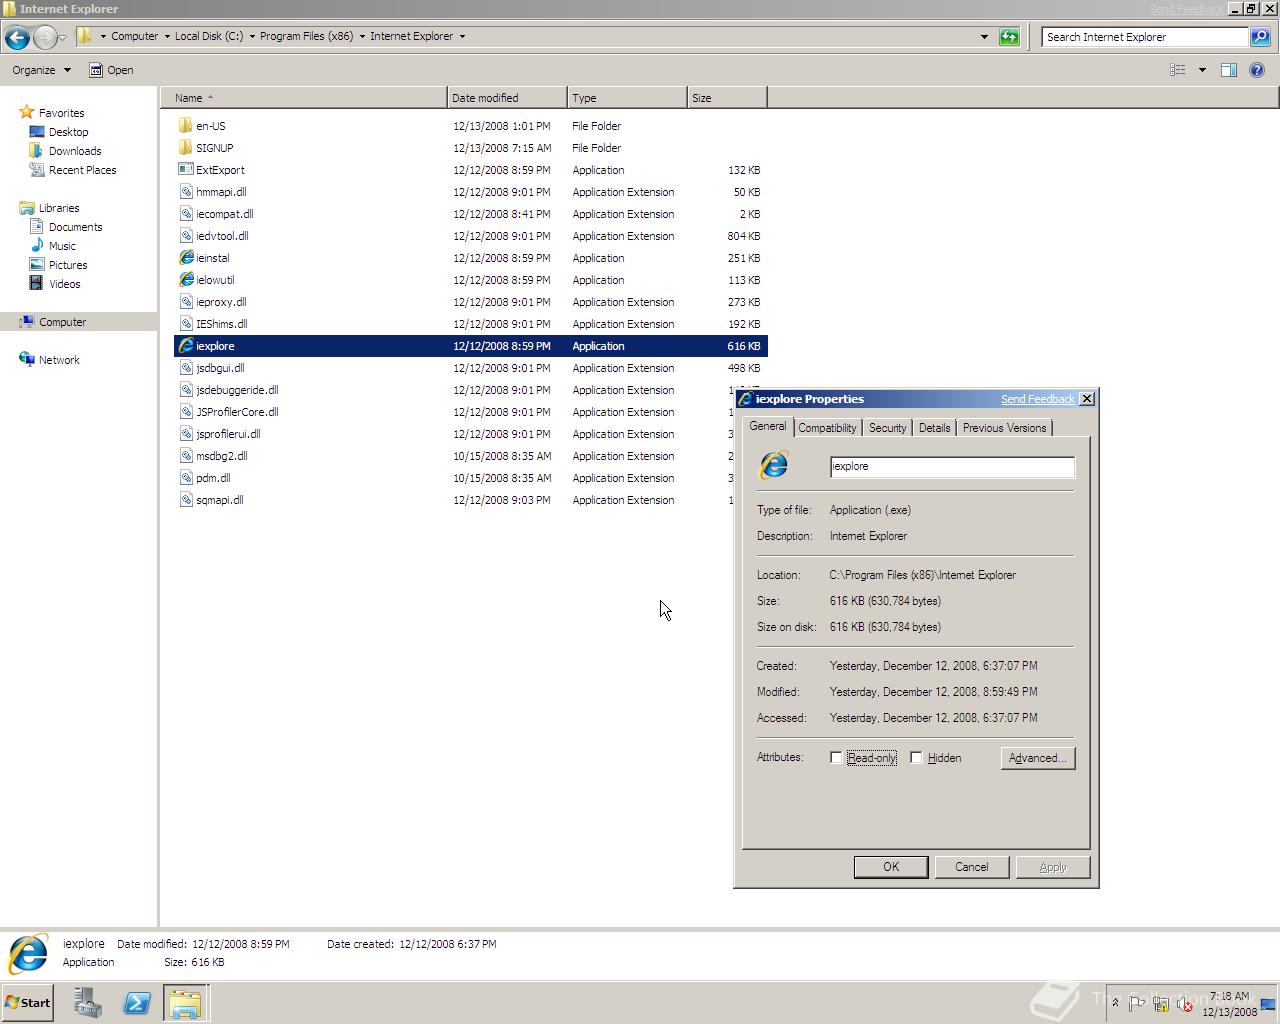
Task: Click the Downloads icon in navigation pane
Action: pyautogui.click(x=37, y=151)
